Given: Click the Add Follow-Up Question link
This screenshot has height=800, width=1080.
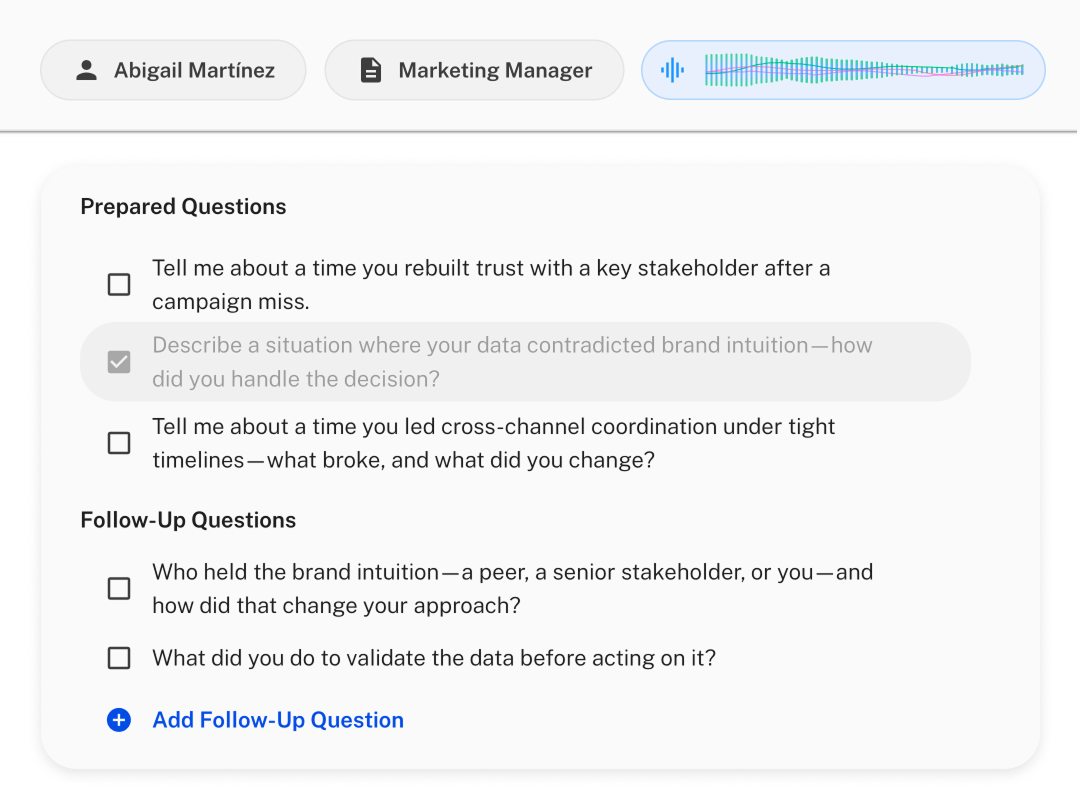Looking at the screenshot, I should [x=278, y=720].
